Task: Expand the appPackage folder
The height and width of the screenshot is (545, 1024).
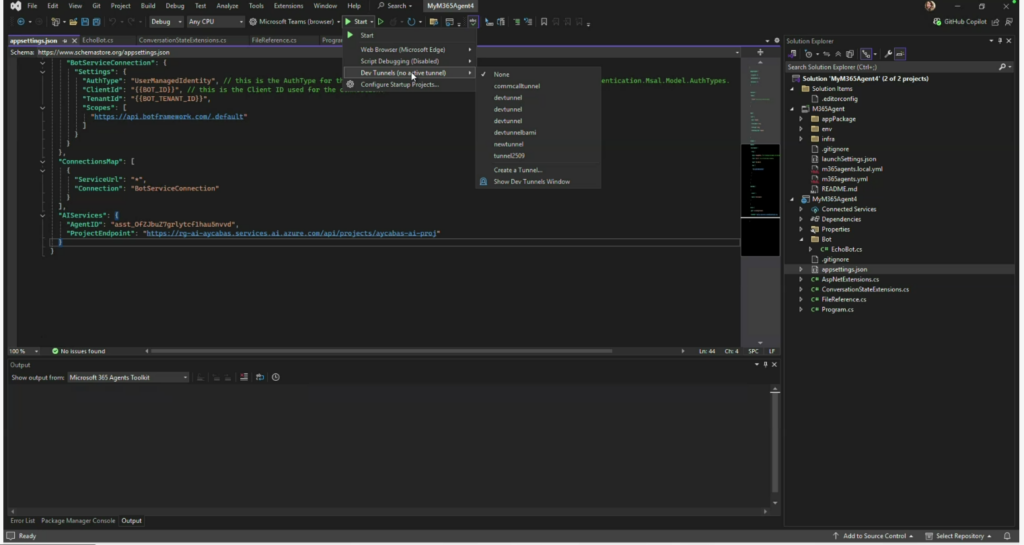Action: [801, 119]
